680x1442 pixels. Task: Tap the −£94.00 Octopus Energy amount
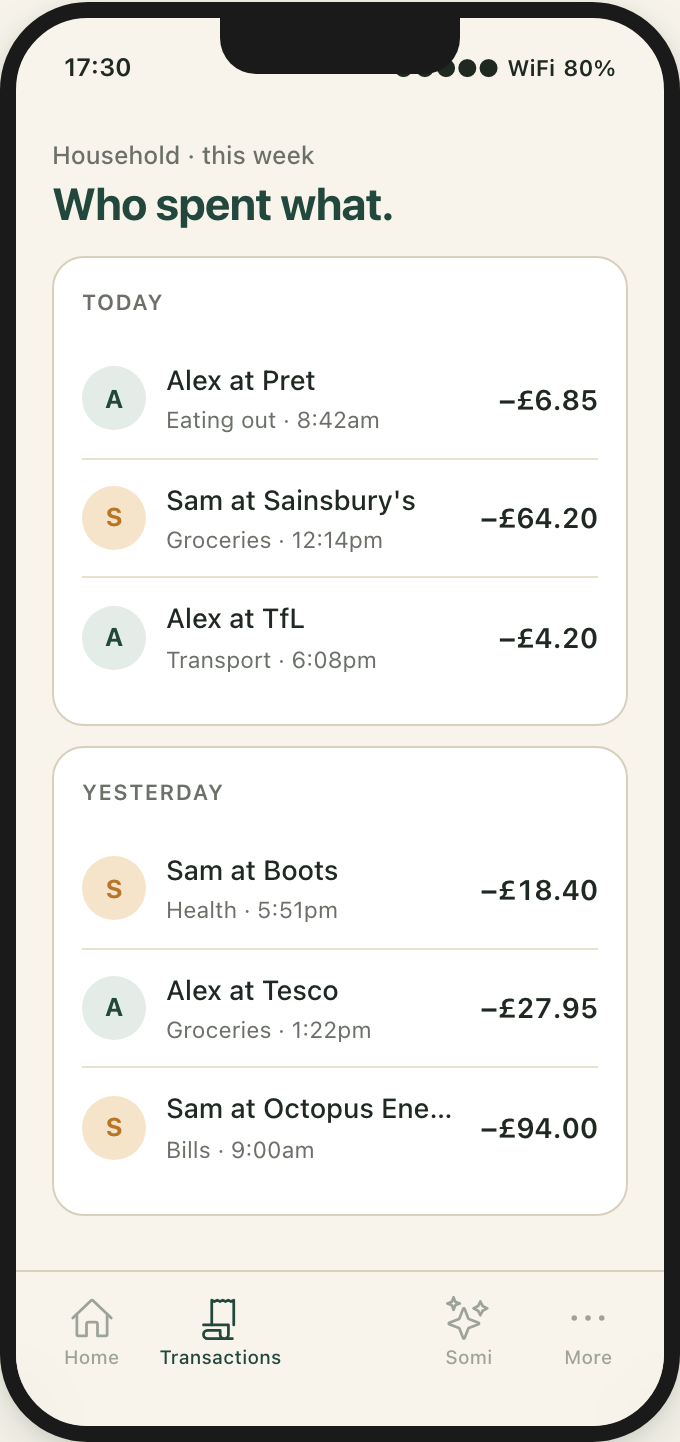click(546, 1128)
